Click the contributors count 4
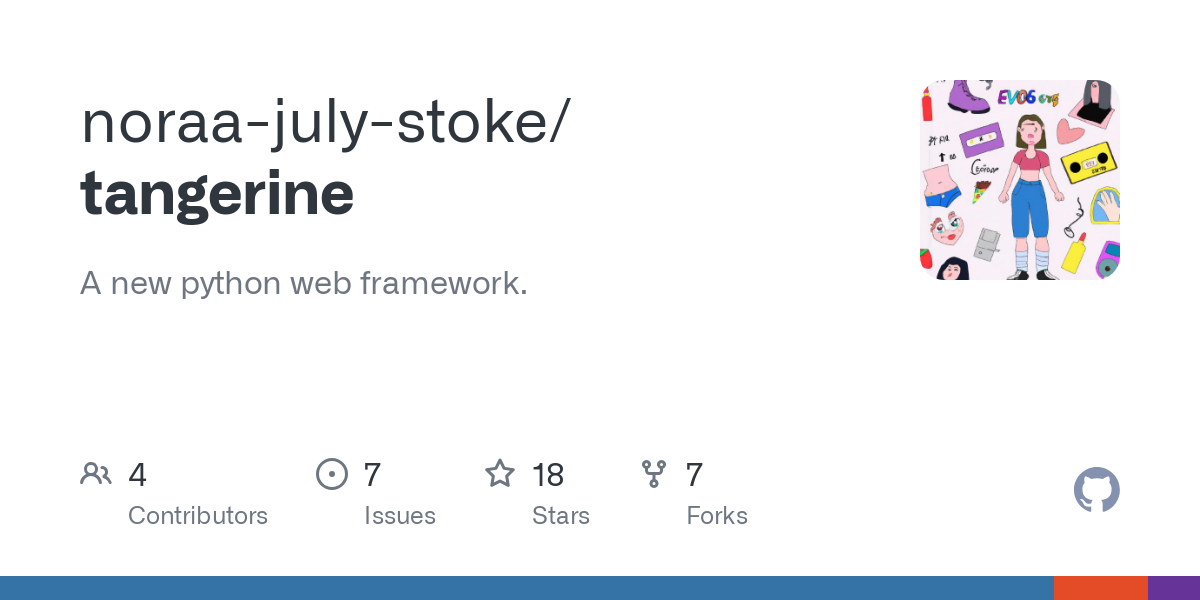The width and height of the screenshot is (1200, 600). 138,475
